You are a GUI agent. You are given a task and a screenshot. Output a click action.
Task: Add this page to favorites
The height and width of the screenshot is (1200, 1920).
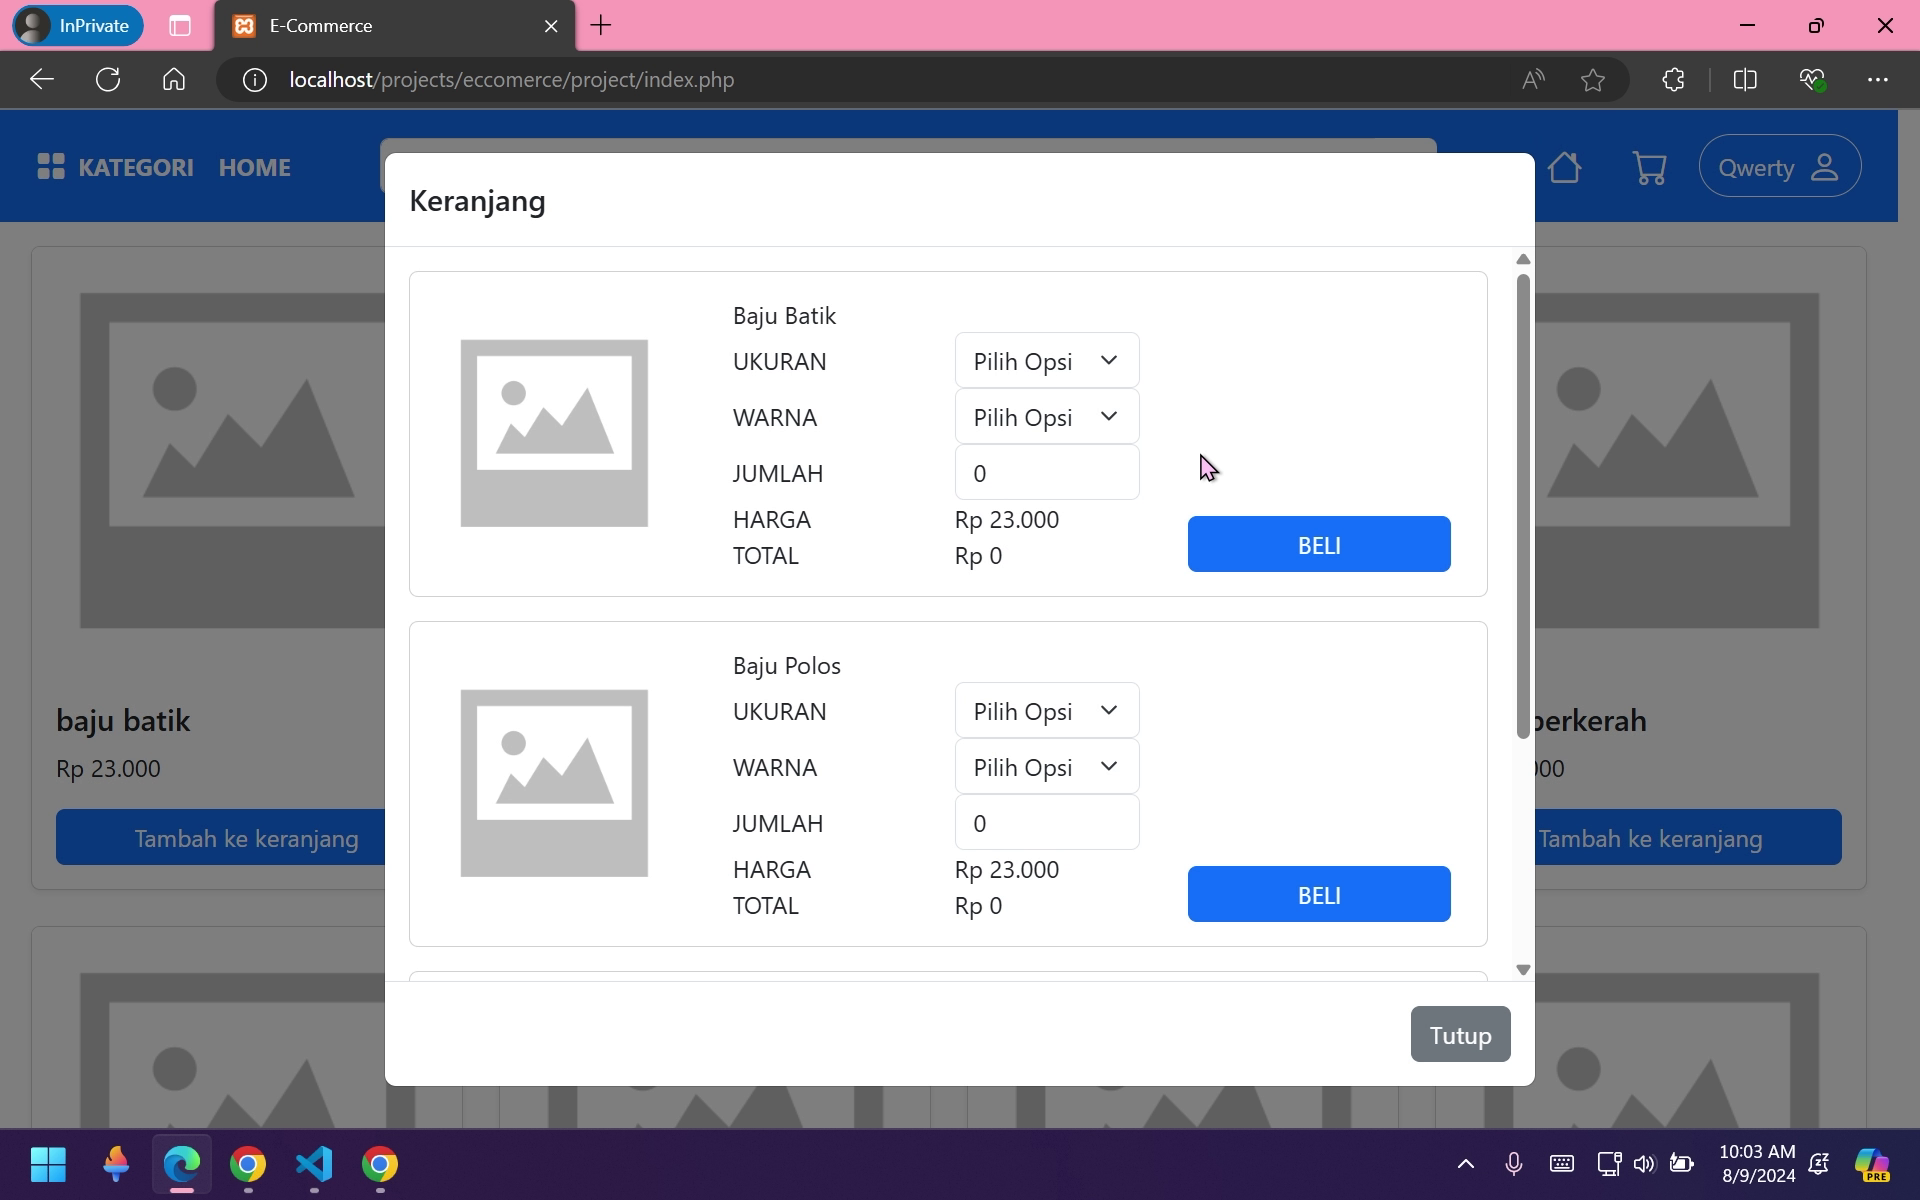(1593, 80)
